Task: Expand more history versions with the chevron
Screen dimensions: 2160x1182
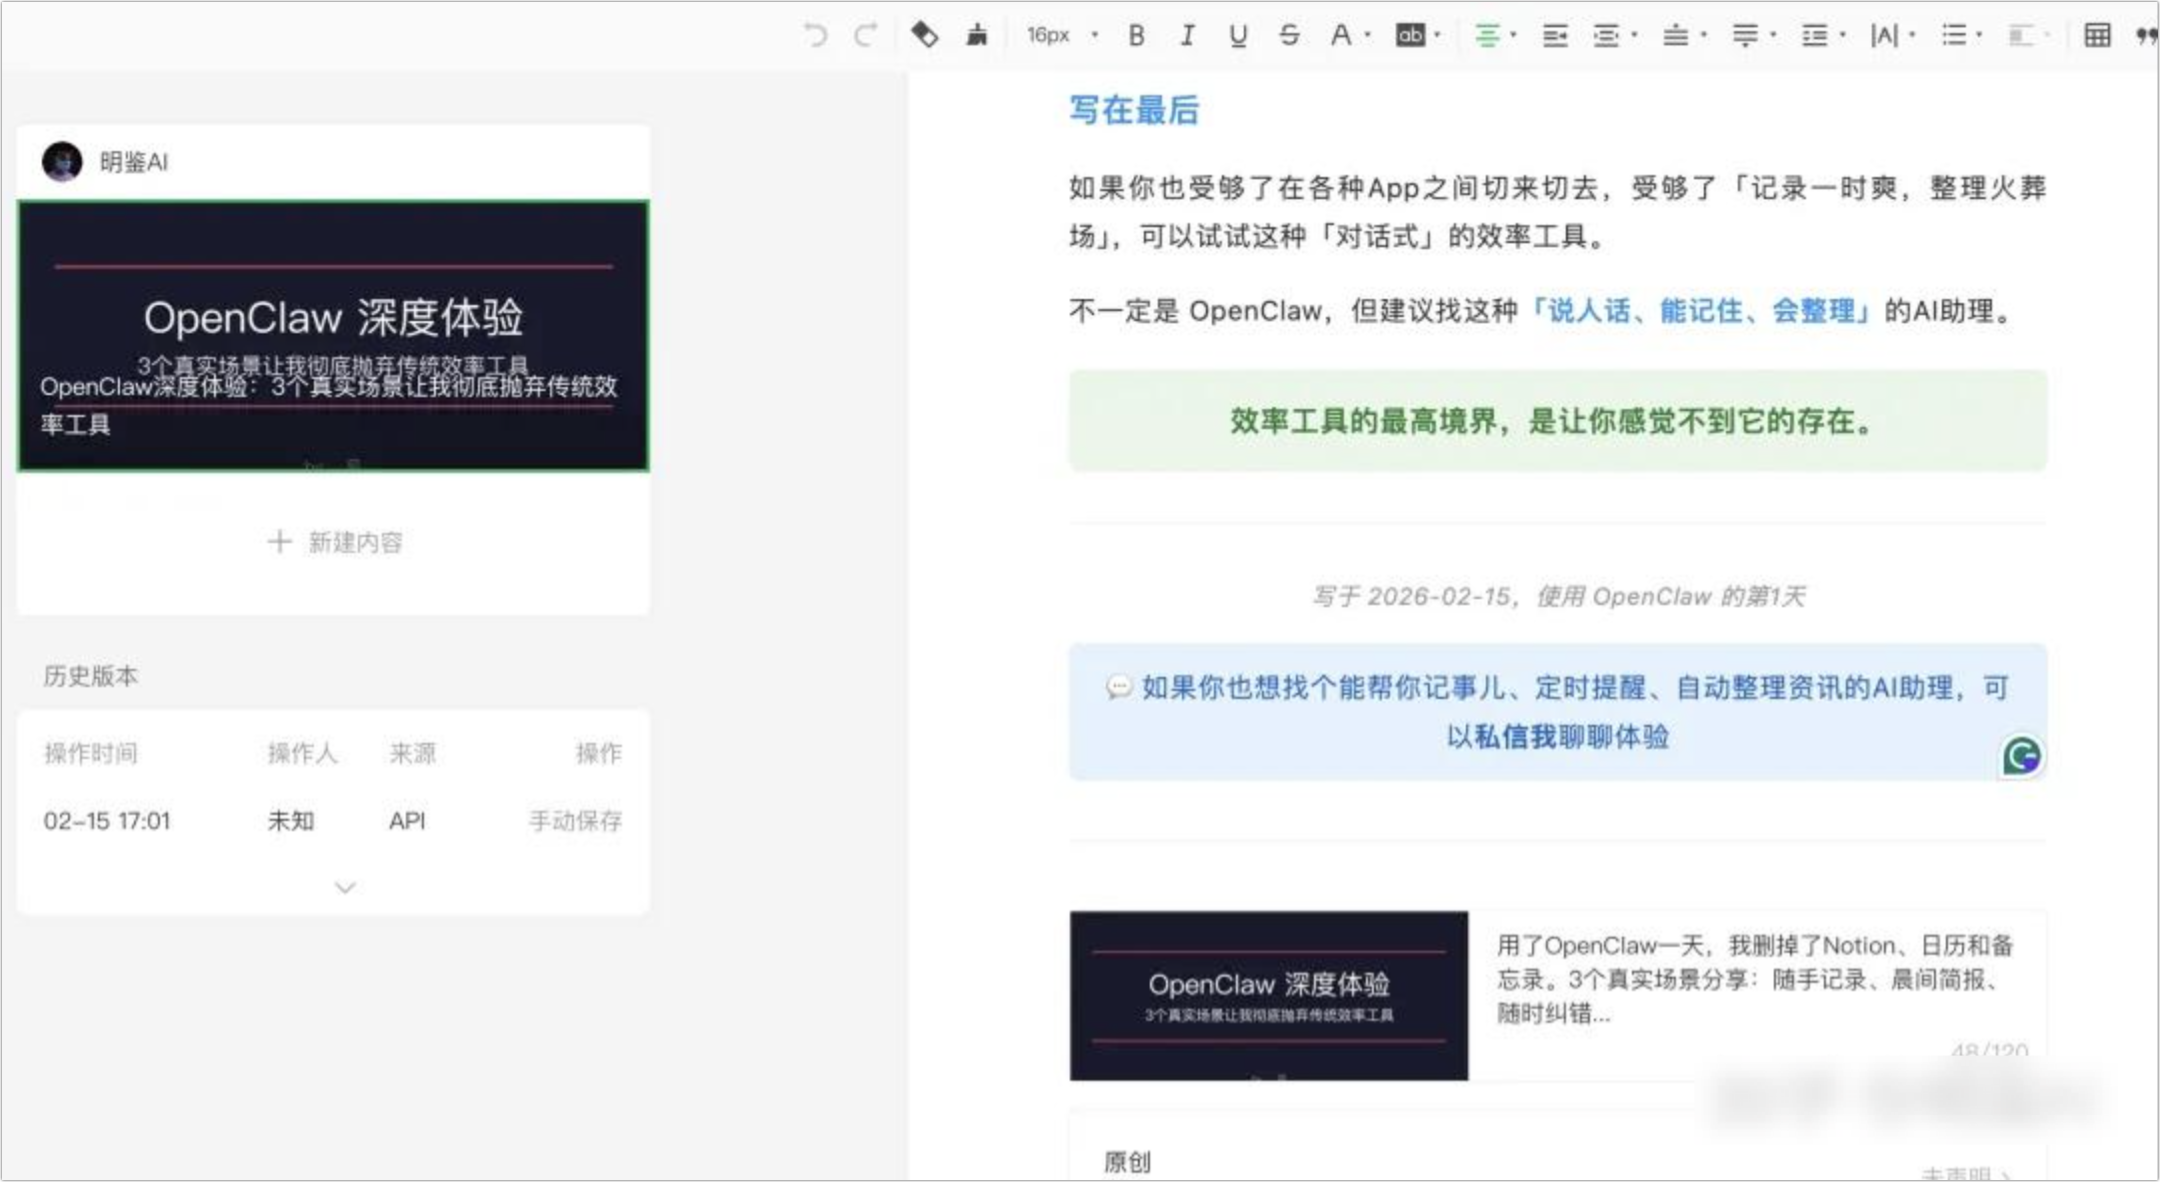Action: coord(344,887)
